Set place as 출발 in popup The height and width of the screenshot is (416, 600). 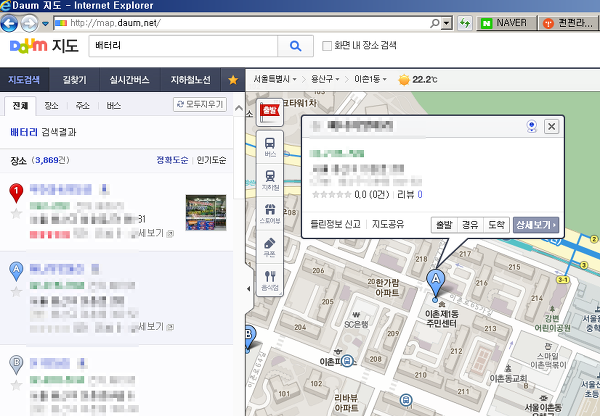pyautogui.click(x=444, y=225)
